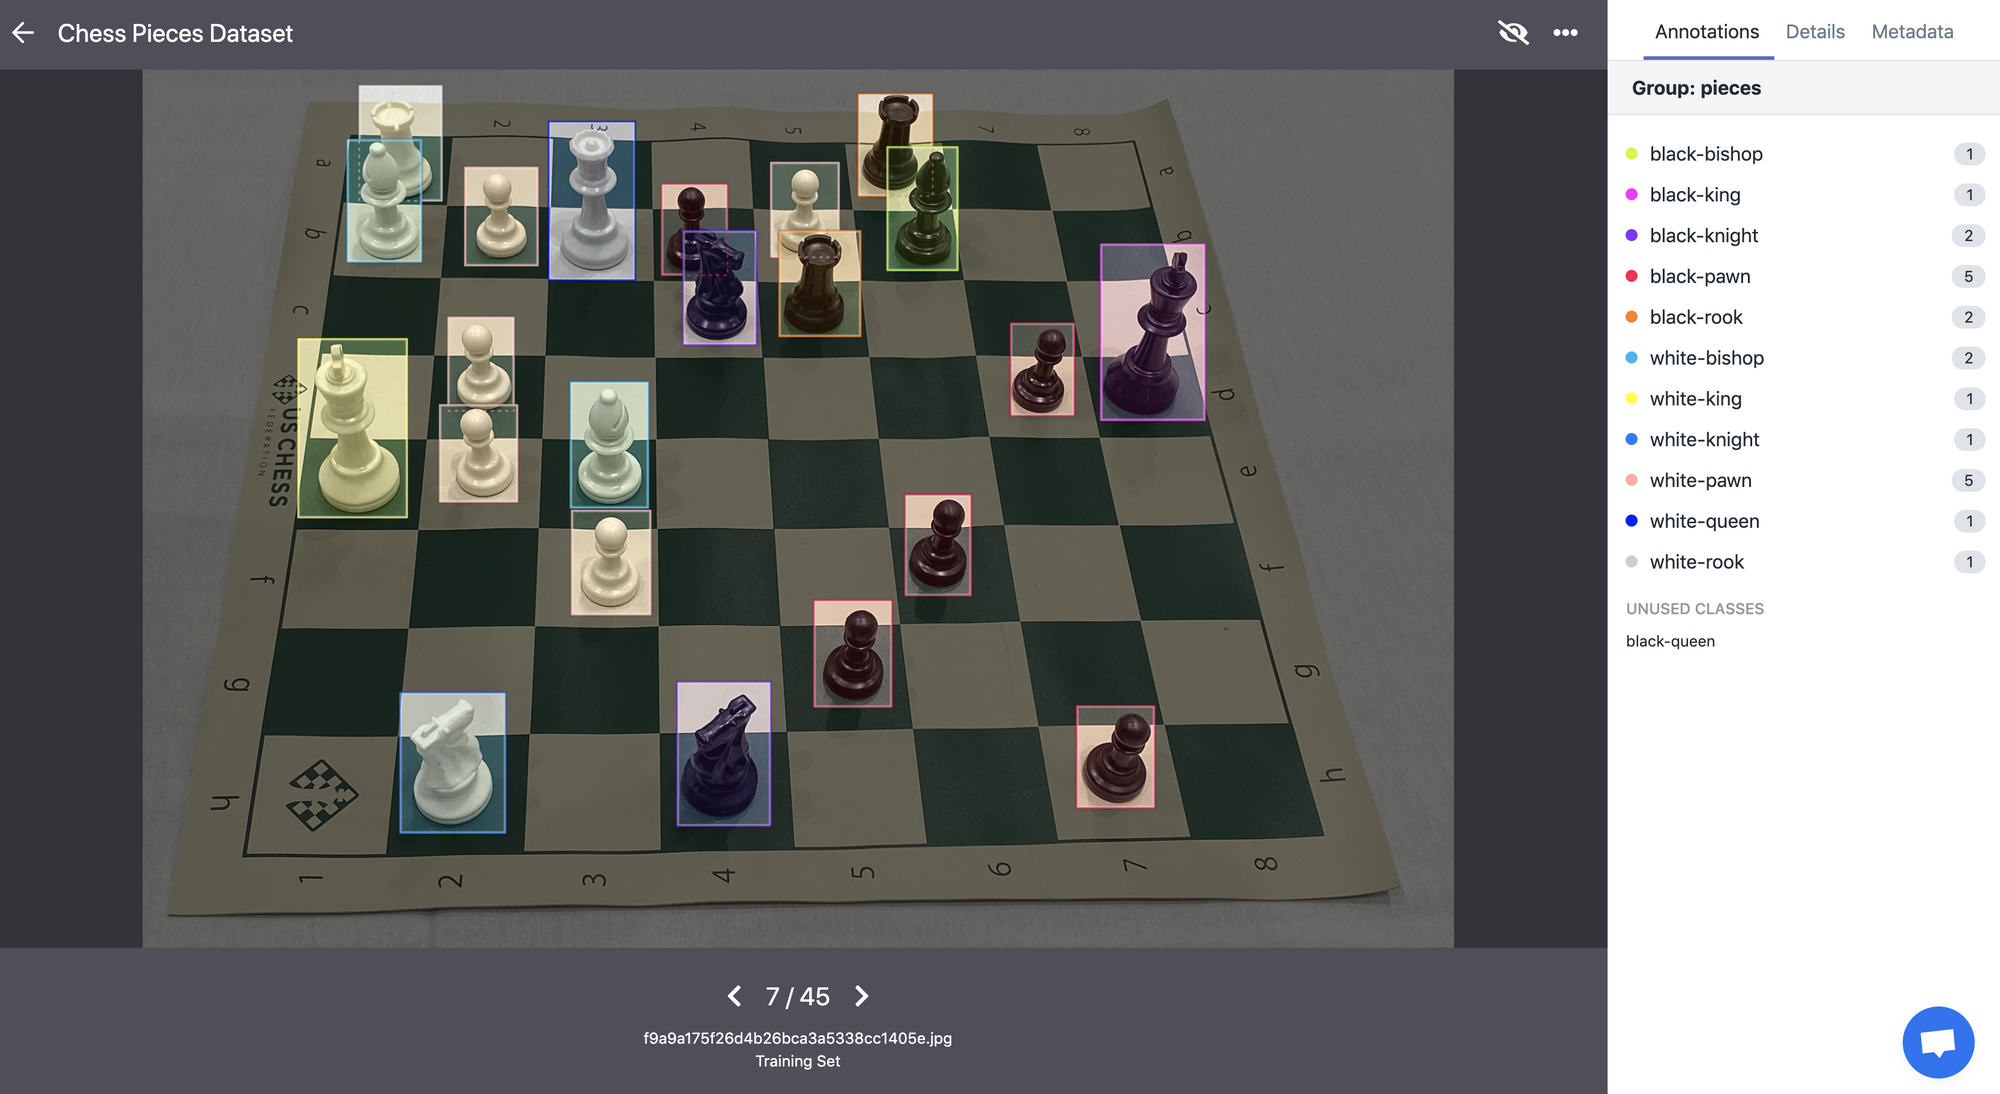This screenshot has width=2000, height=1094.
Task: Click the back arrow icon
Action: pyautogui.click(x=23, y=33)
